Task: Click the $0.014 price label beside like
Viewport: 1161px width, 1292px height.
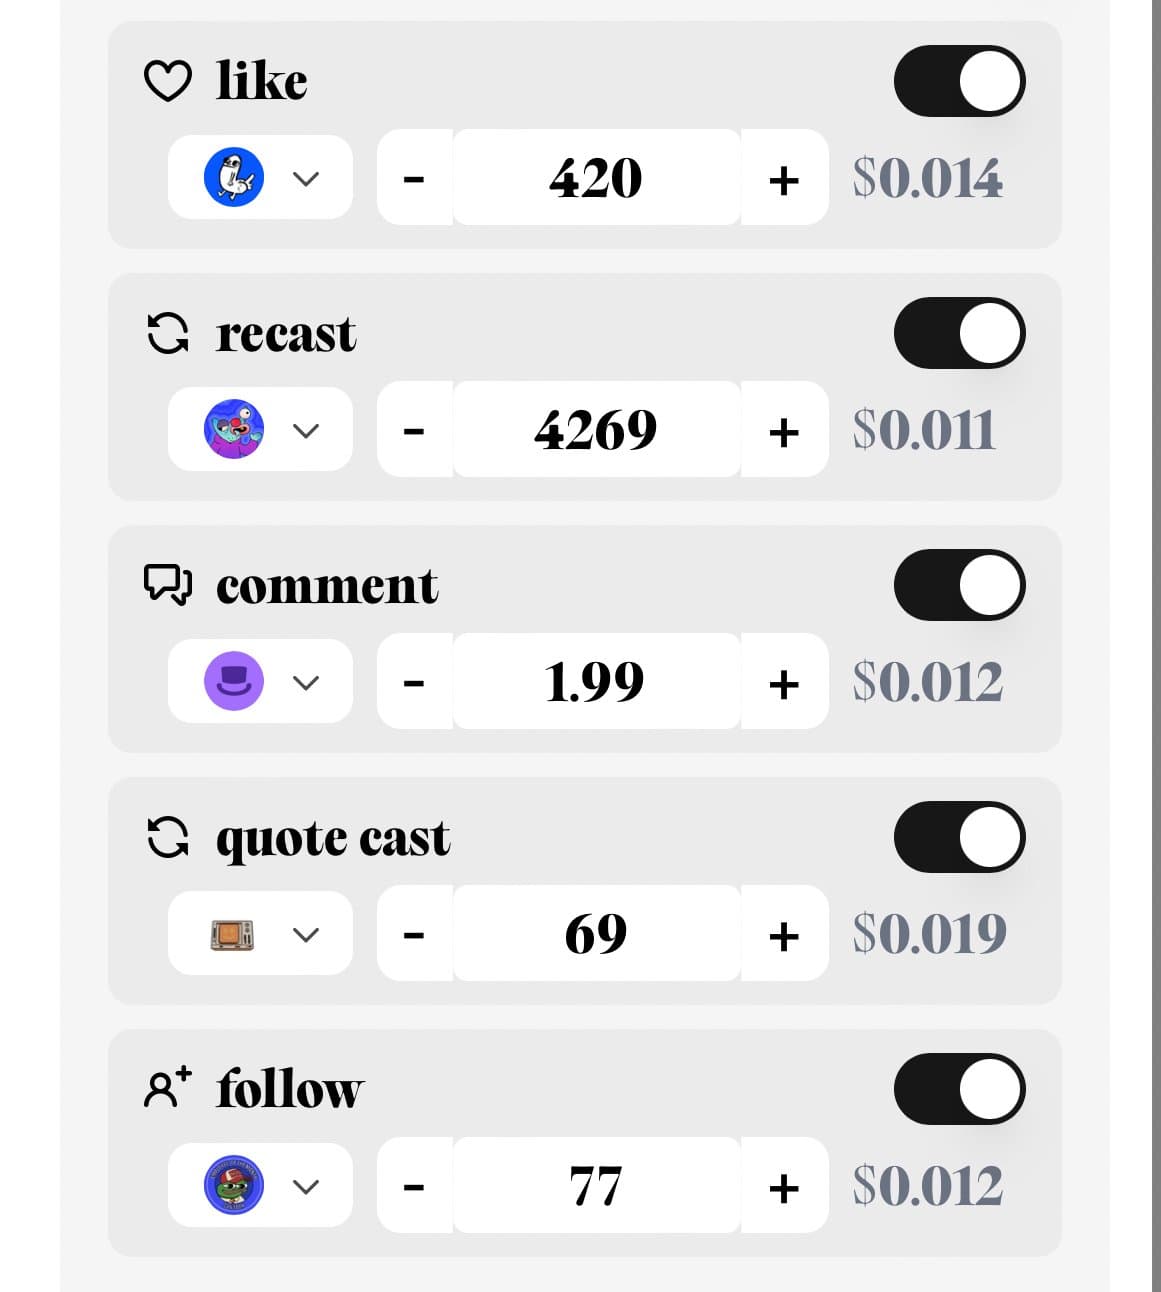Action: click(929, 177)
